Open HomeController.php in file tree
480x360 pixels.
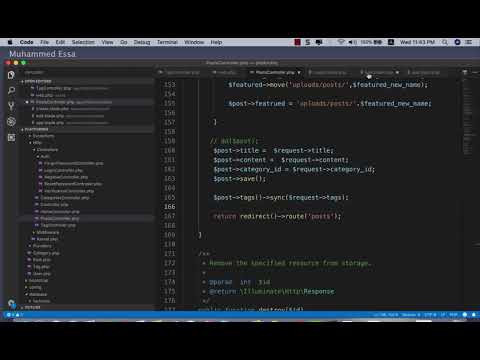(57, 212)
